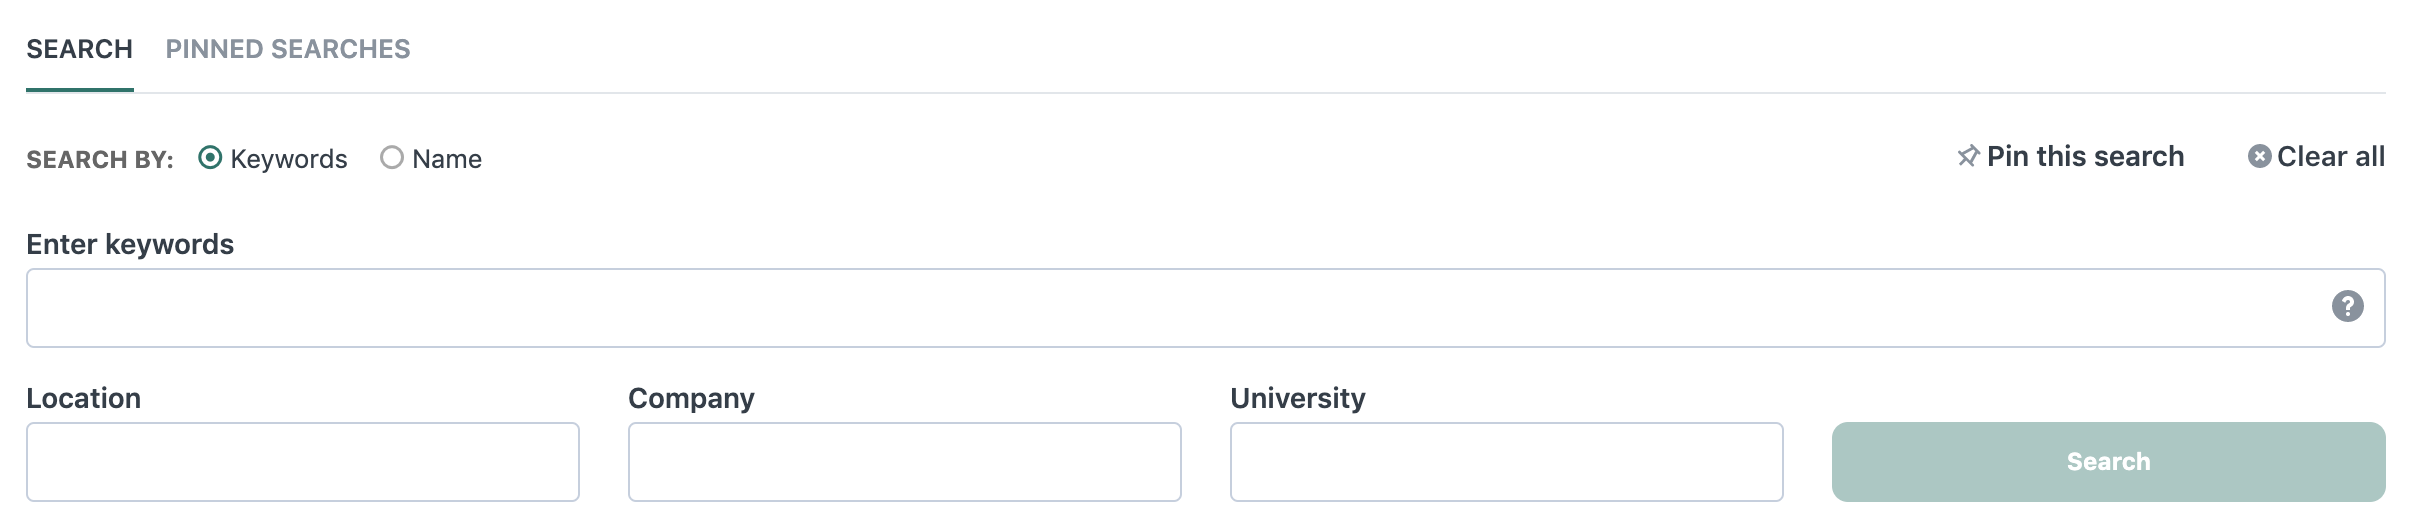
Task: Open the question mark help icon in keywords field
Action: point(2347,306)
